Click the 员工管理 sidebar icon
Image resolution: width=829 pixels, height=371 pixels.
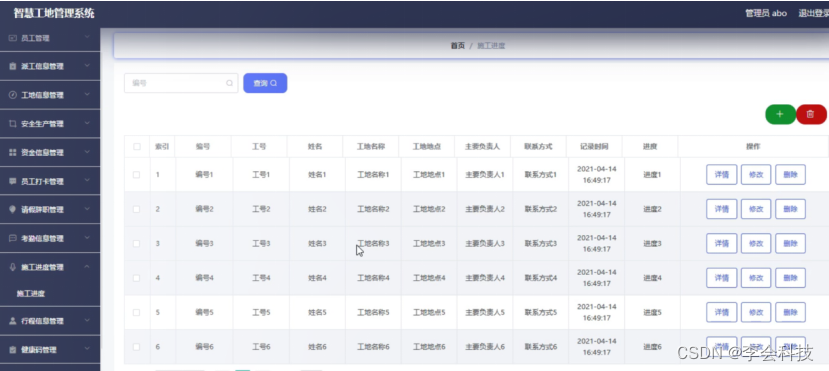[x=13, y=38]
